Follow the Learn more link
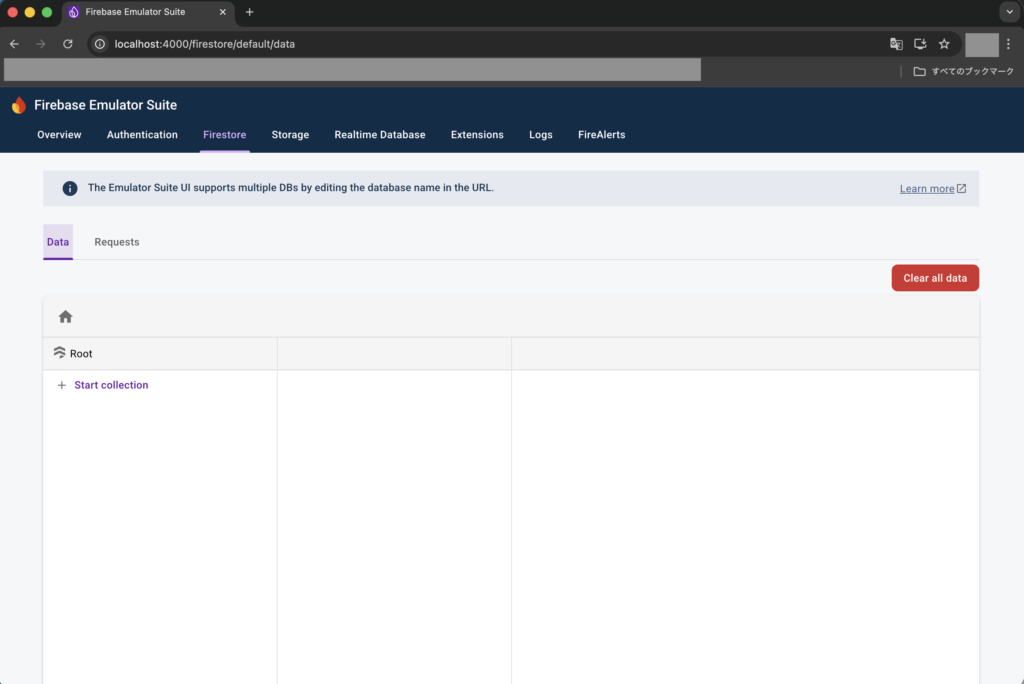Screen dimensions: 1024x684 pyautogui.click(x=927, y=189)
